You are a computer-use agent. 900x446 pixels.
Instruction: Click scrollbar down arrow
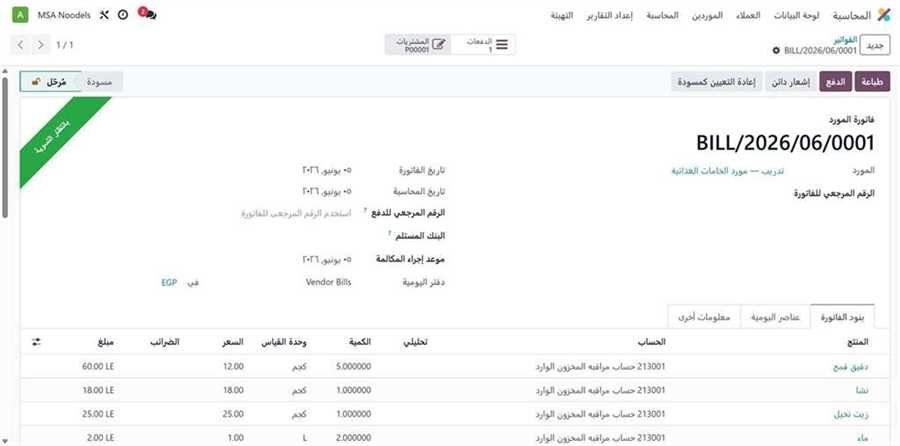pos(5,440)
